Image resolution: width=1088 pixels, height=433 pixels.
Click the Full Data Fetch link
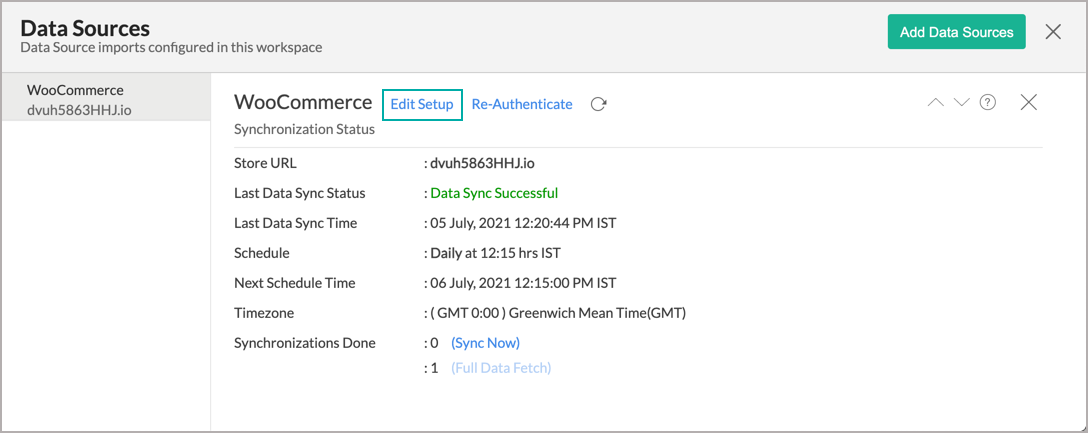pyautogui.click(x=501, y=368)
